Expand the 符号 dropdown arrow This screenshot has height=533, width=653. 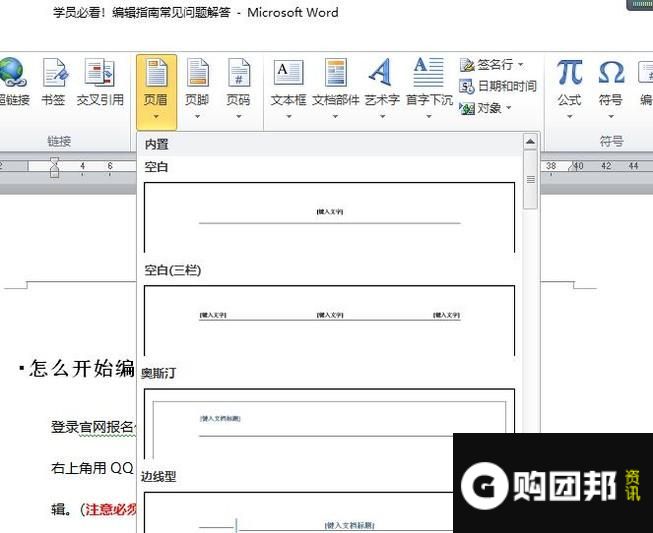[611, 117]
